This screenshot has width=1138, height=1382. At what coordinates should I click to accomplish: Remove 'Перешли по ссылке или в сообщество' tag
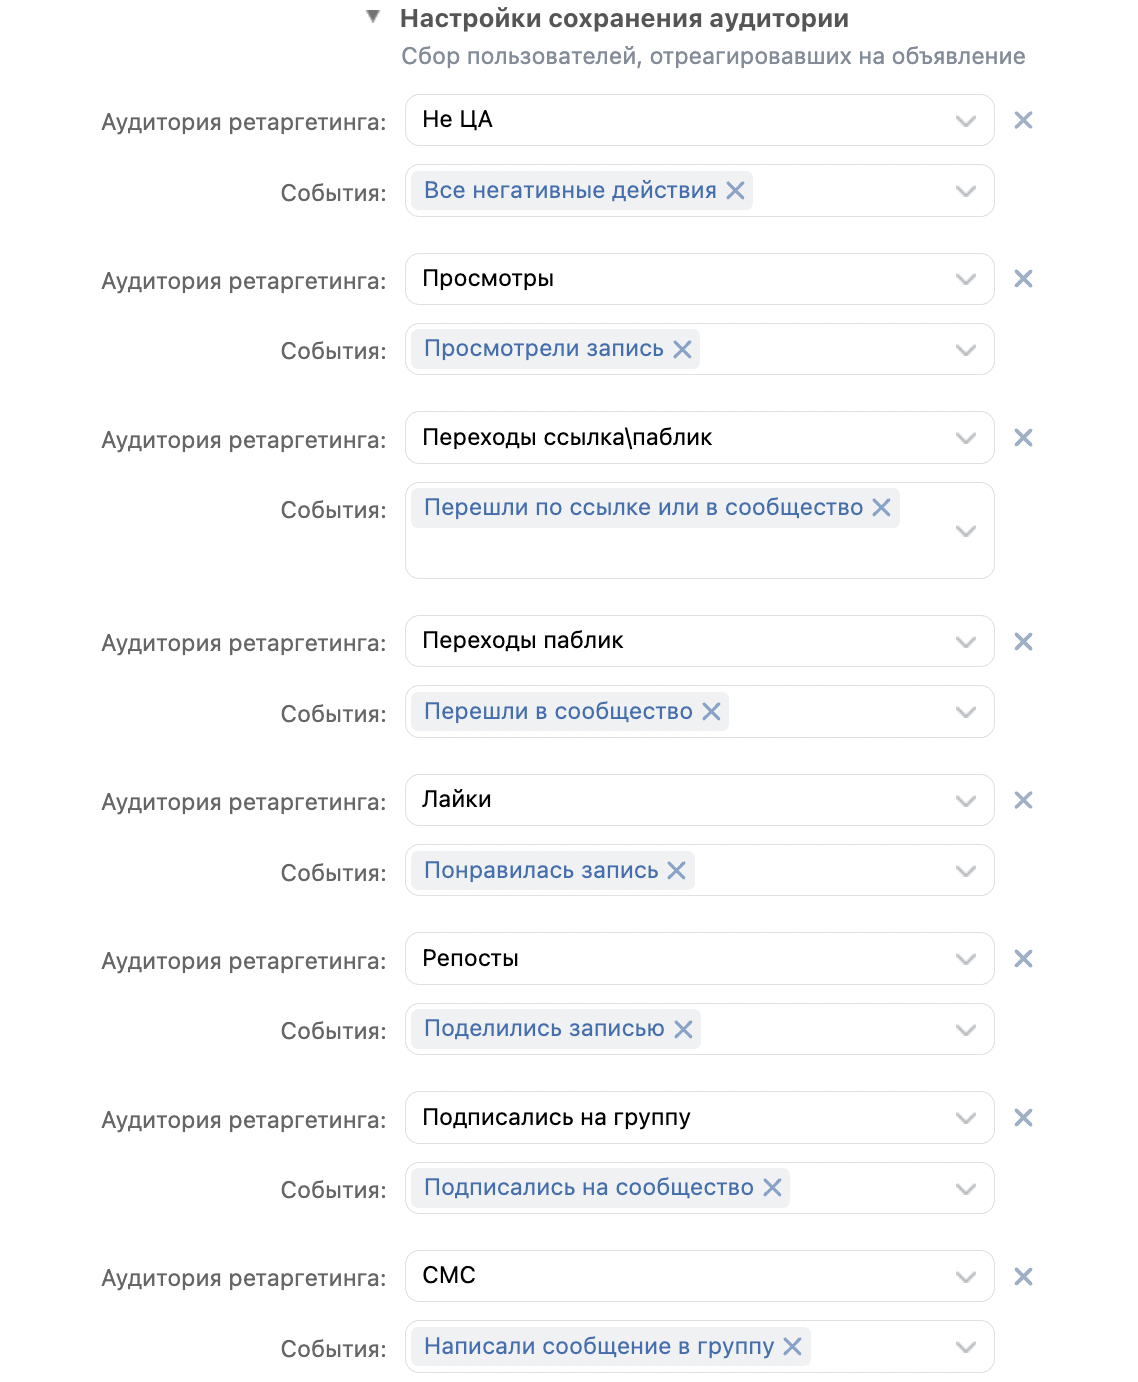tap(881, 507)
